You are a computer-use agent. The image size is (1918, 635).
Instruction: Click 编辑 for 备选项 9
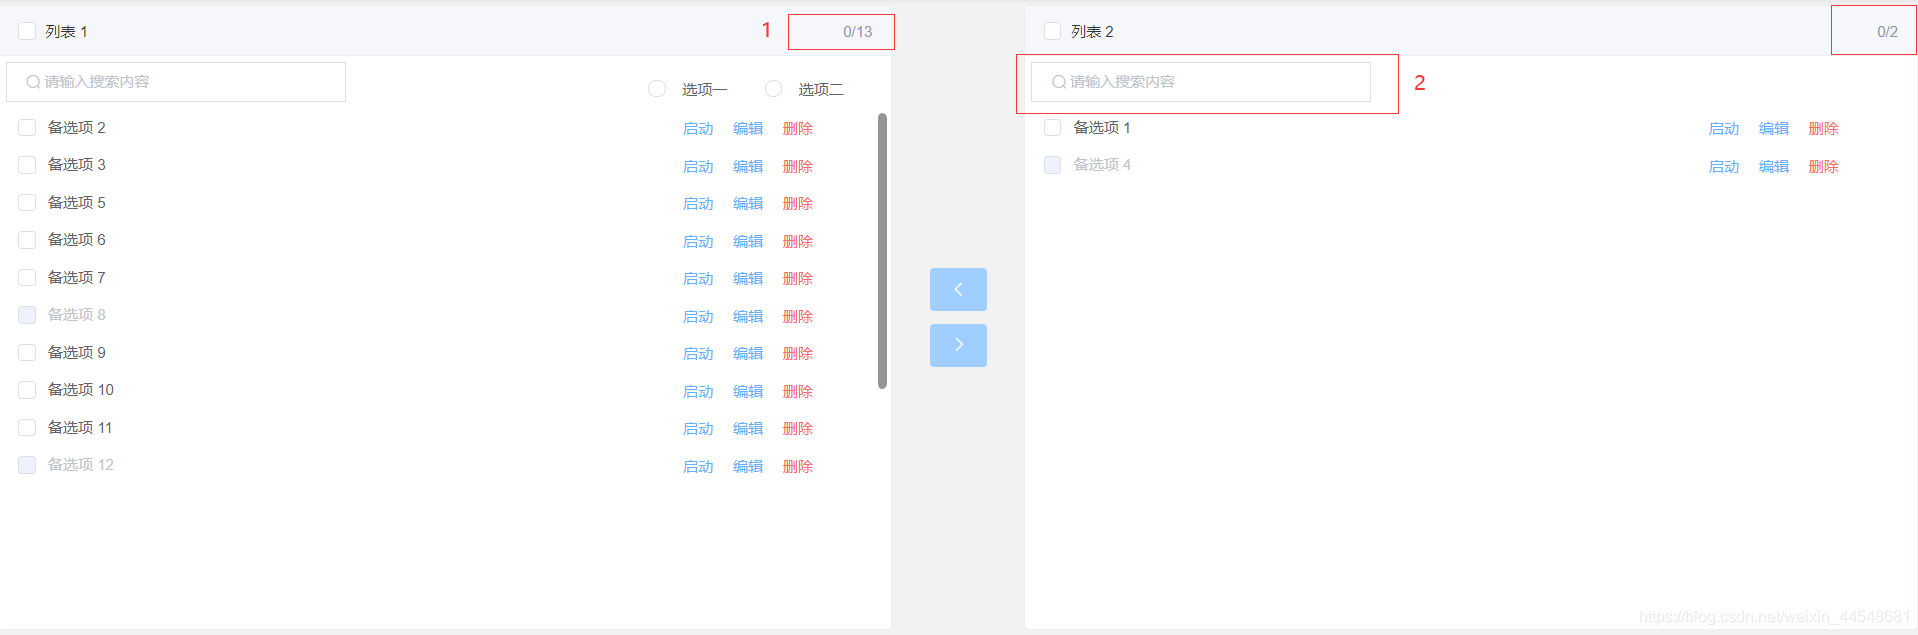point(748,354)
